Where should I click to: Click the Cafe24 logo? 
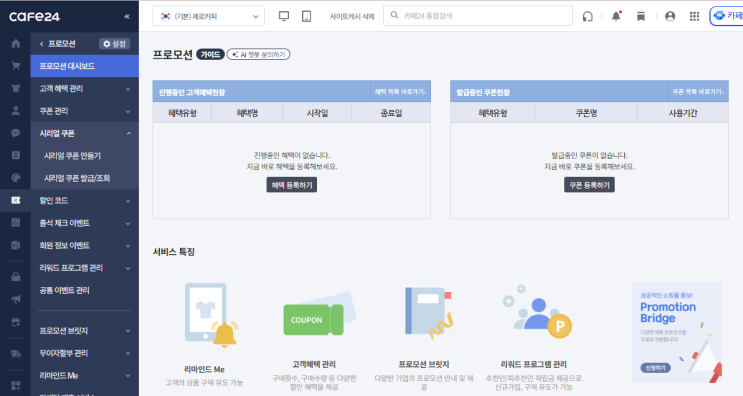click(35, 17)
